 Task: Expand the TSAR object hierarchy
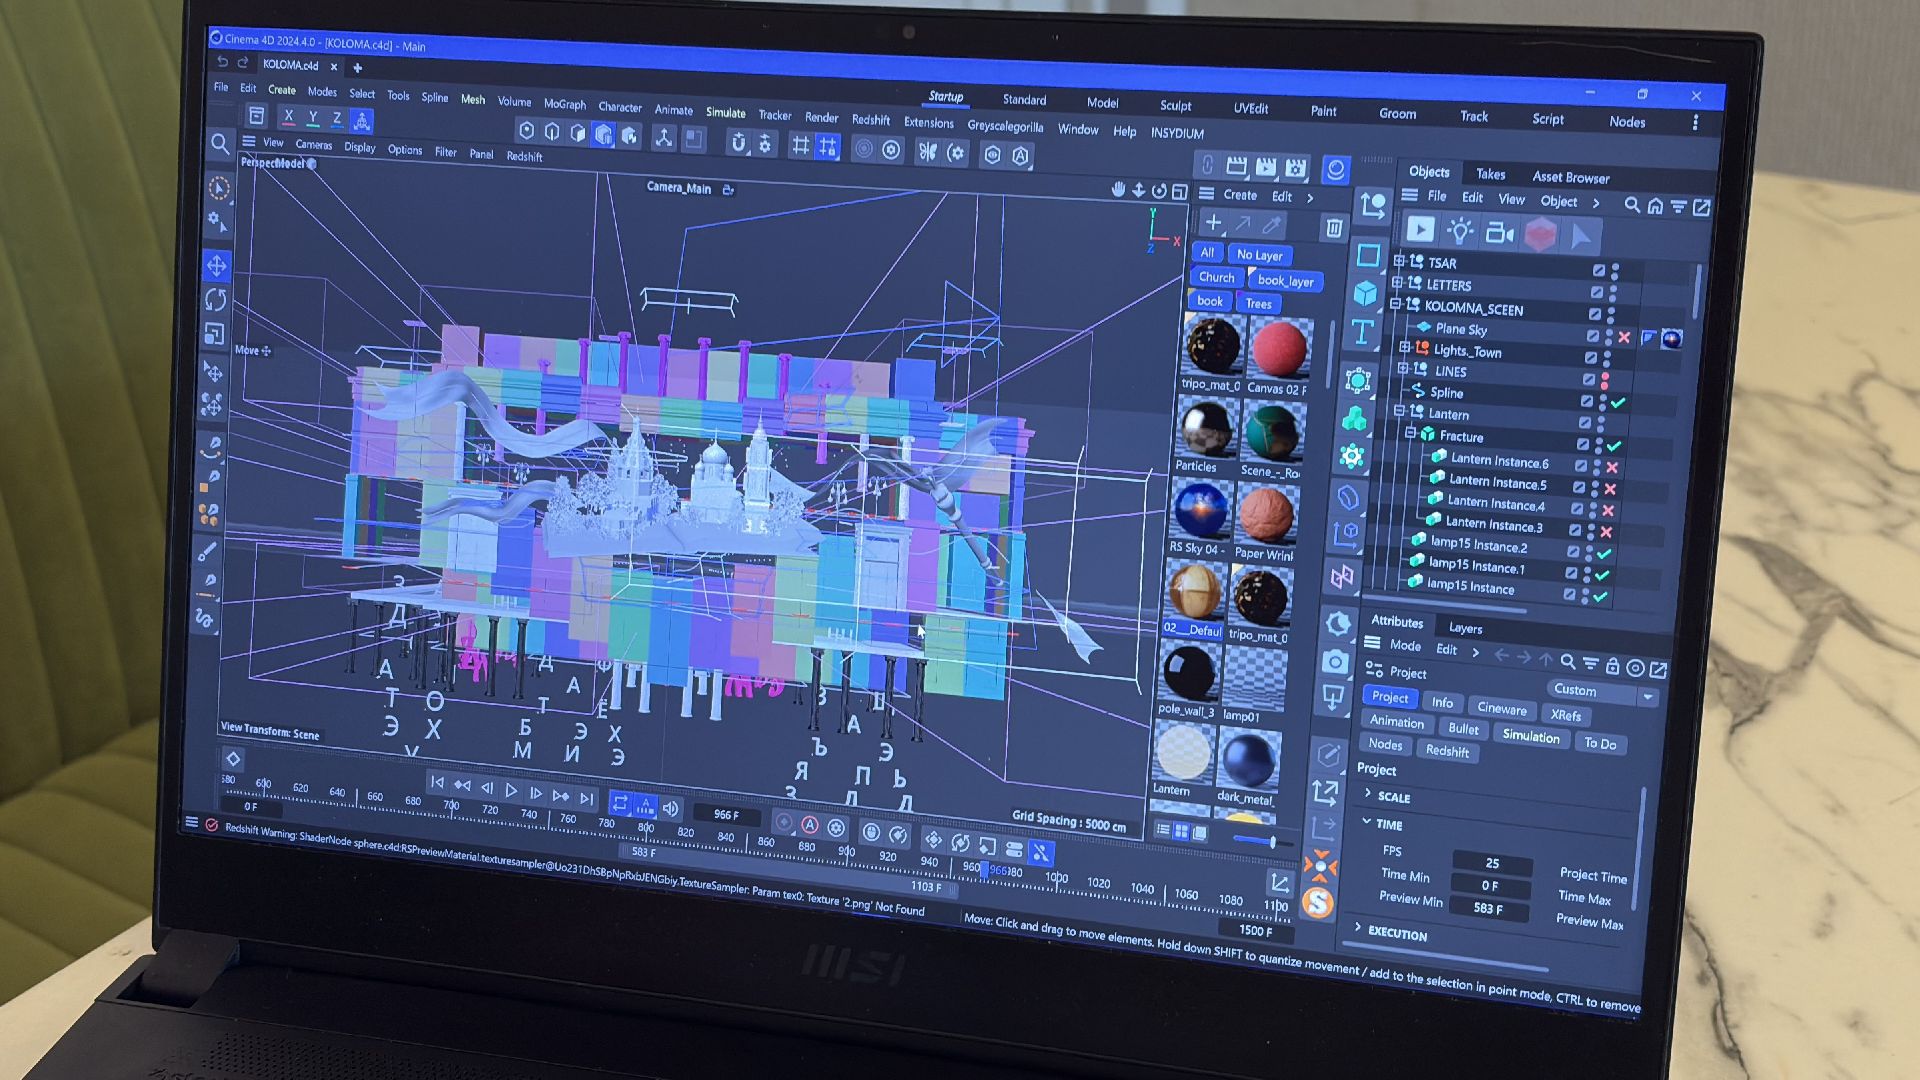(1399, 261)
